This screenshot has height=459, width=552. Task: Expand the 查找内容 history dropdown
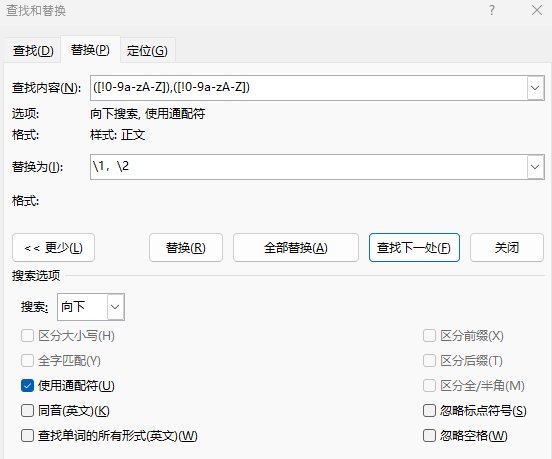(x=535, y=88)
